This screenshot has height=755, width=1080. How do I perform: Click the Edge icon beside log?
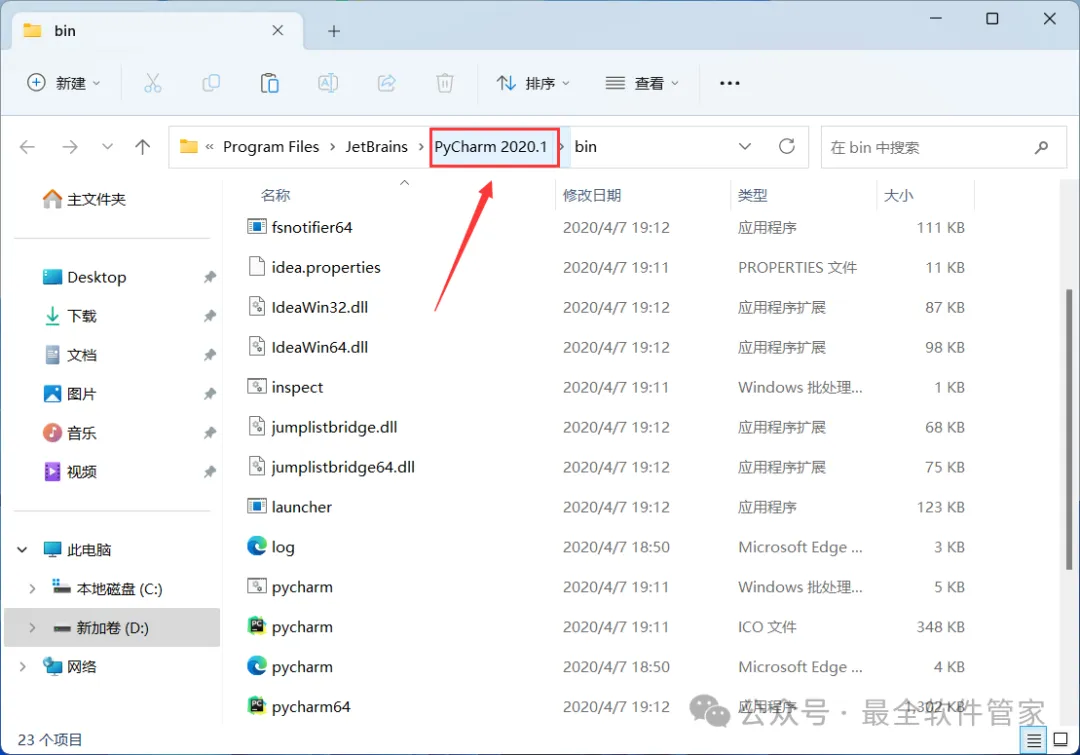point(257,546)
